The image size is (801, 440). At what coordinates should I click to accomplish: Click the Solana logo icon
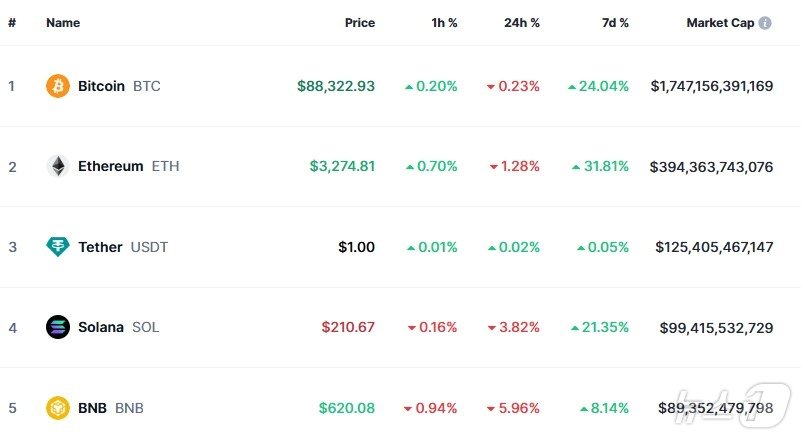coord(58,327)
